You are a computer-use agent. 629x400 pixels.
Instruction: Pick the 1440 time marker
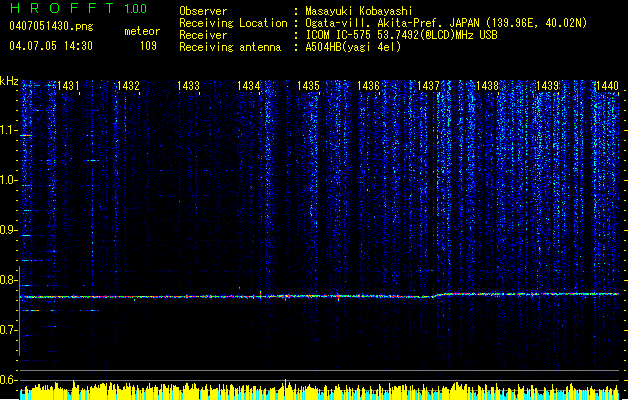[x=606, y=87]
